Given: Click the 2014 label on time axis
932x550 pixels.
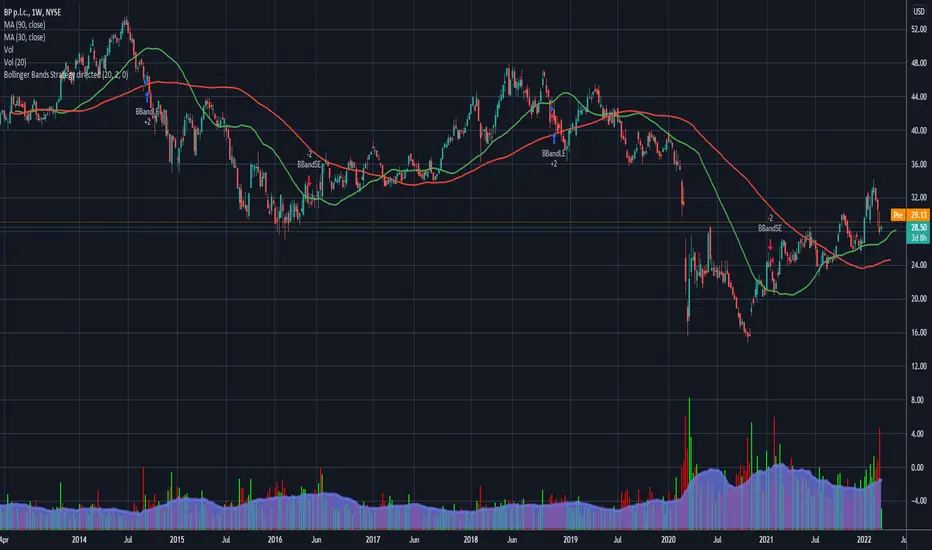Looking at the screenshot, I should (79, 540).
